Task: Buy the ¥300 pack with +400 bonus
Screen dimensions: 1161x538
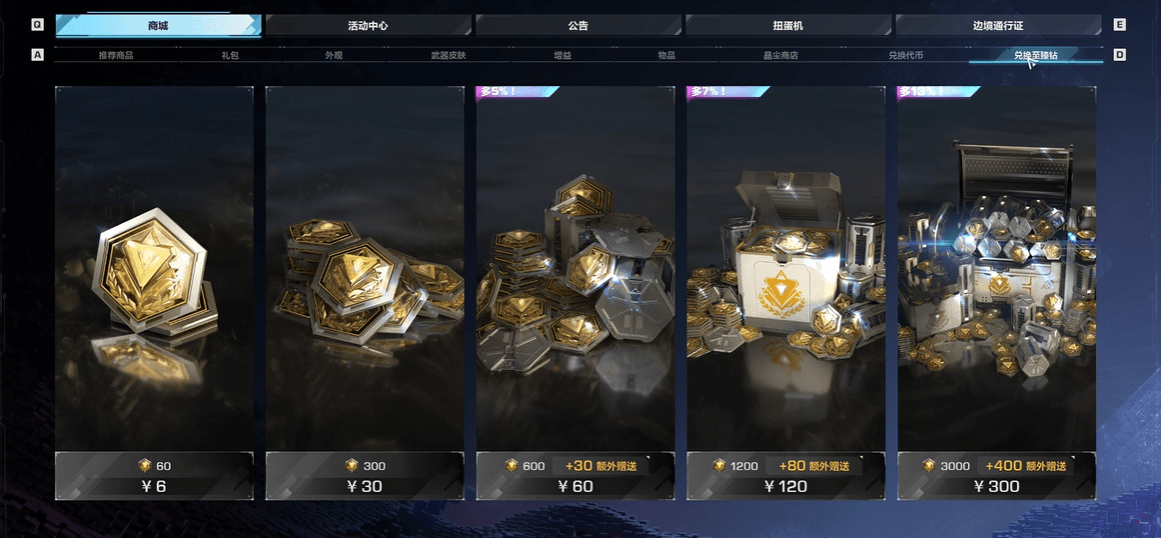Action: click(997, 476)
